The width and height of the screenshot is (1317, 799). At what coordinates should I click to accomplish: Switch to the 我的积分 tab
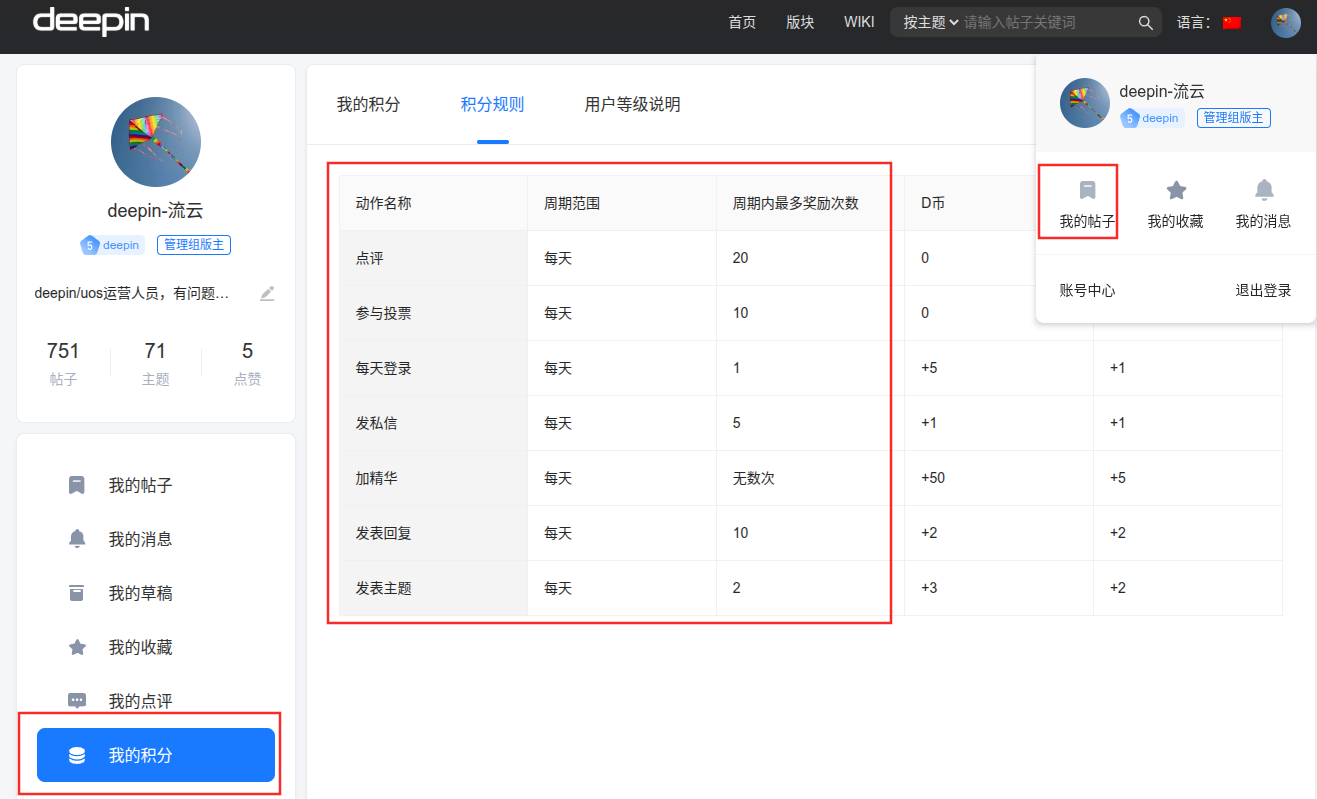tap(369, 104)
